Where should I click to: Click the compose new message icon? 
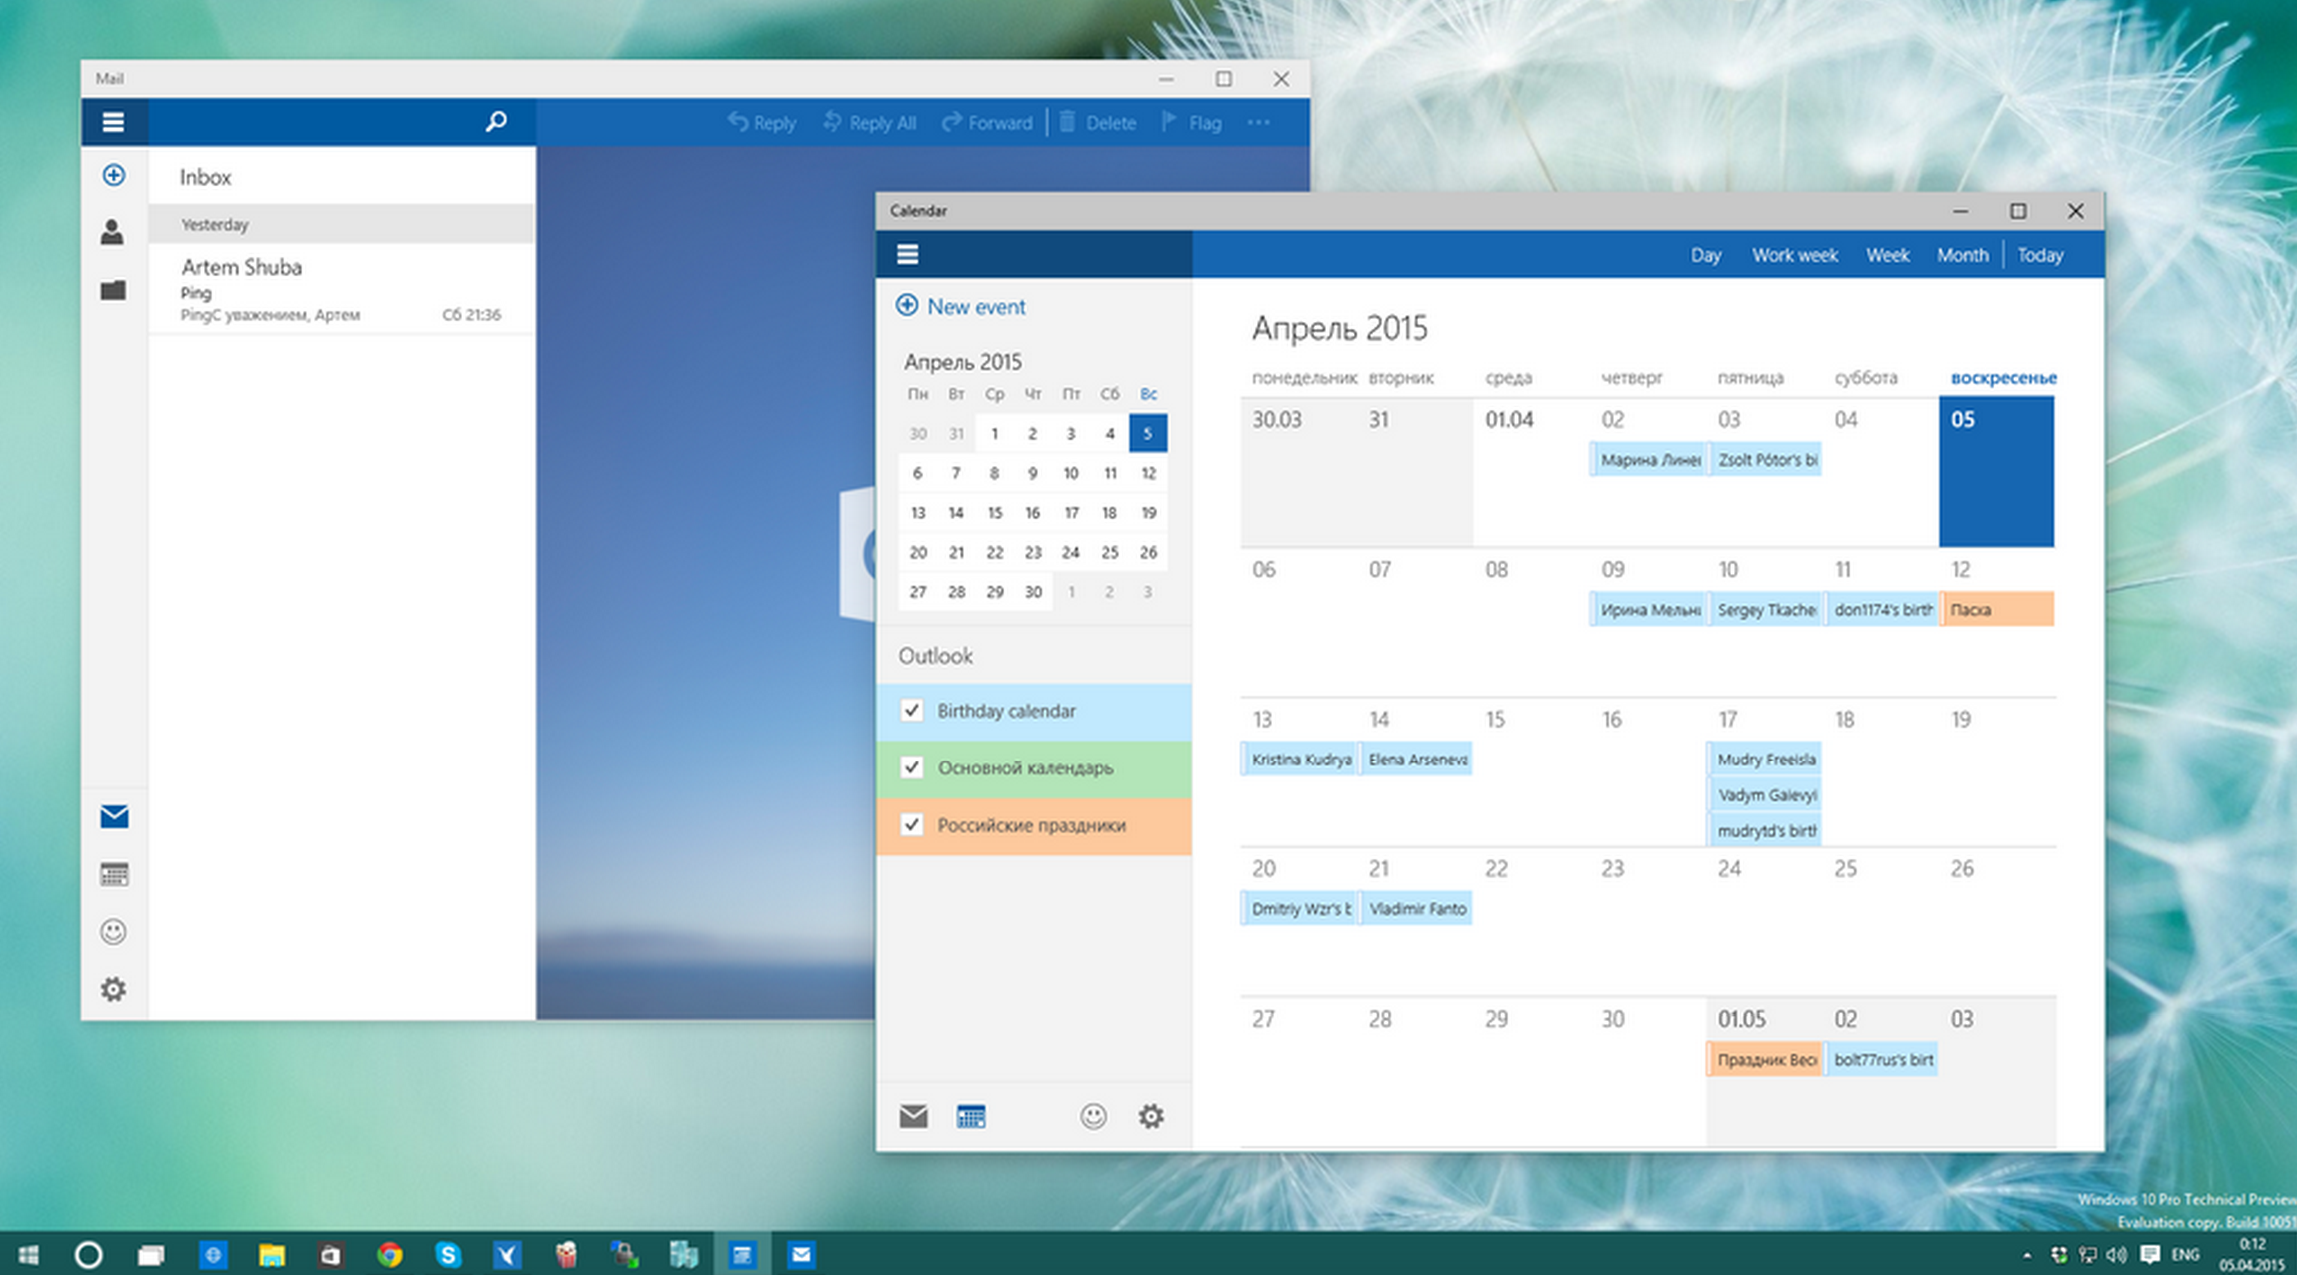point(113,174)
